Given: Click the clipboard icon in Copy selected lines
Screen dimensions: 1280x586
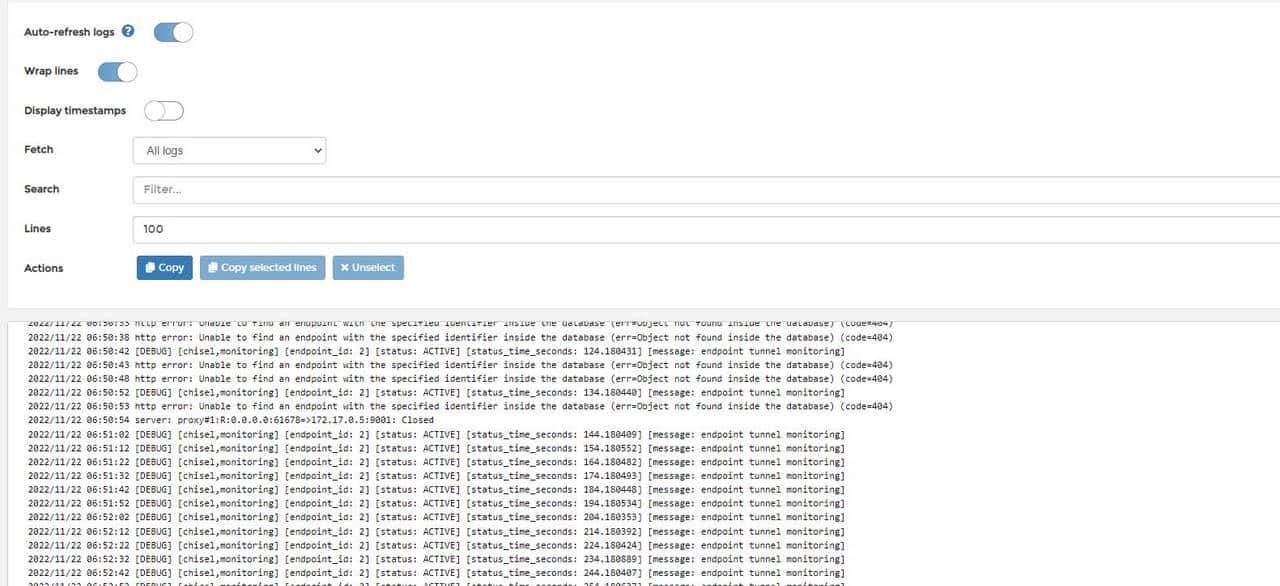Looking at the screenshot, I should (x=213, y=267).
